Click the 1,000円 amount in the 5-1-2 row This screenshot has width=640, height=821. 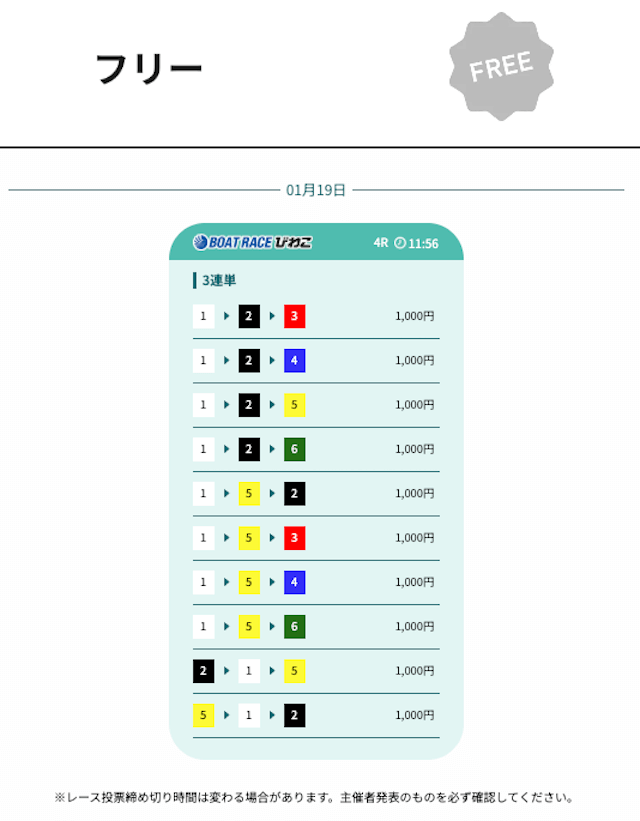coord(414,715)
